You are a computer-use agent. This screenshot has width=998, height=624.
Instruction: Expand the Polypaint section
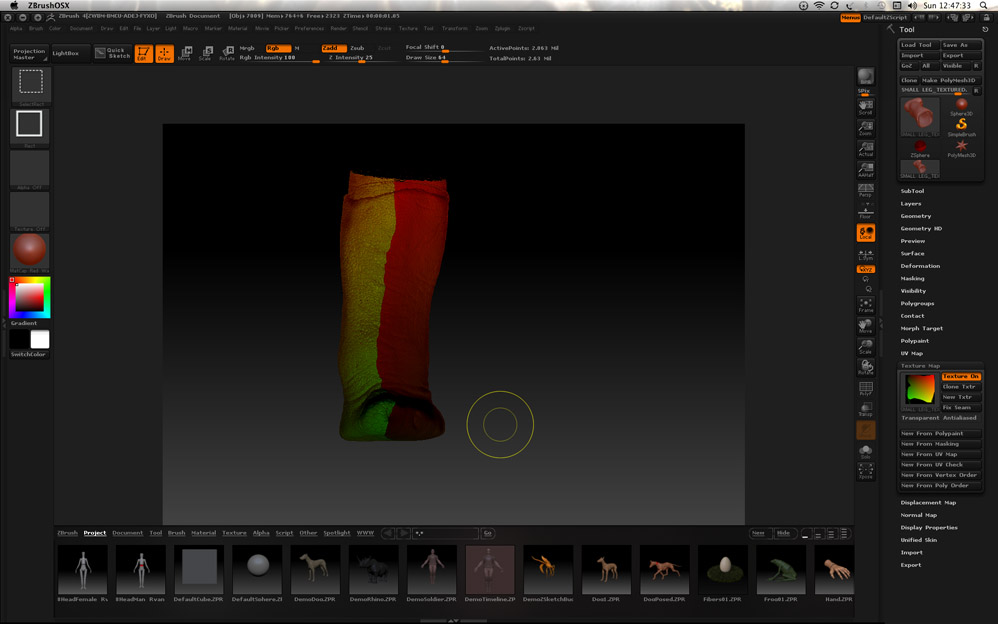click(915, 341)
